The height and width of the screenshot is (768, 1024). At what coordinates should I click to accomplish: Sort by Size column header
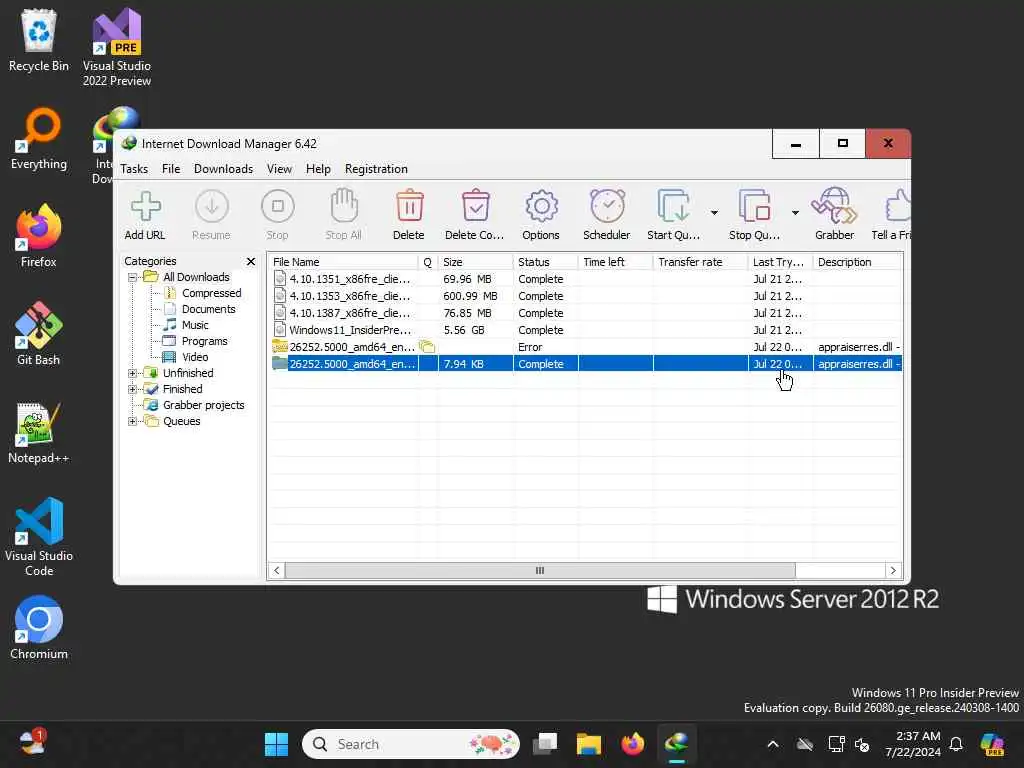click(x=475, y=262)
